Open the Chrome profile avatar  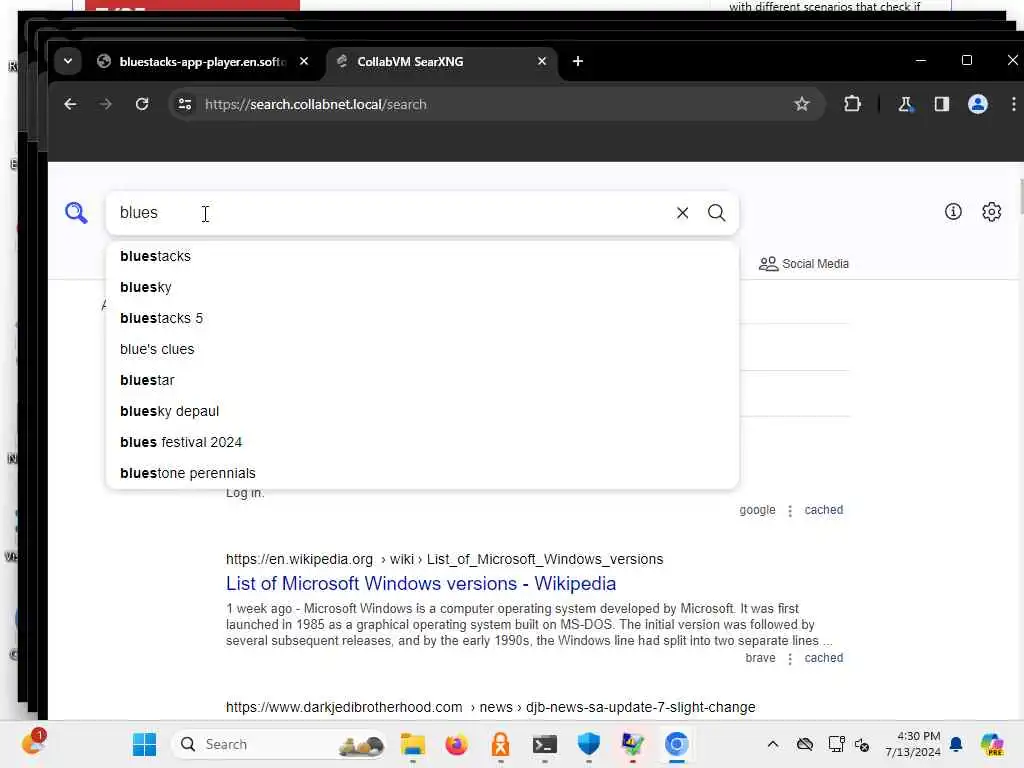977,104
